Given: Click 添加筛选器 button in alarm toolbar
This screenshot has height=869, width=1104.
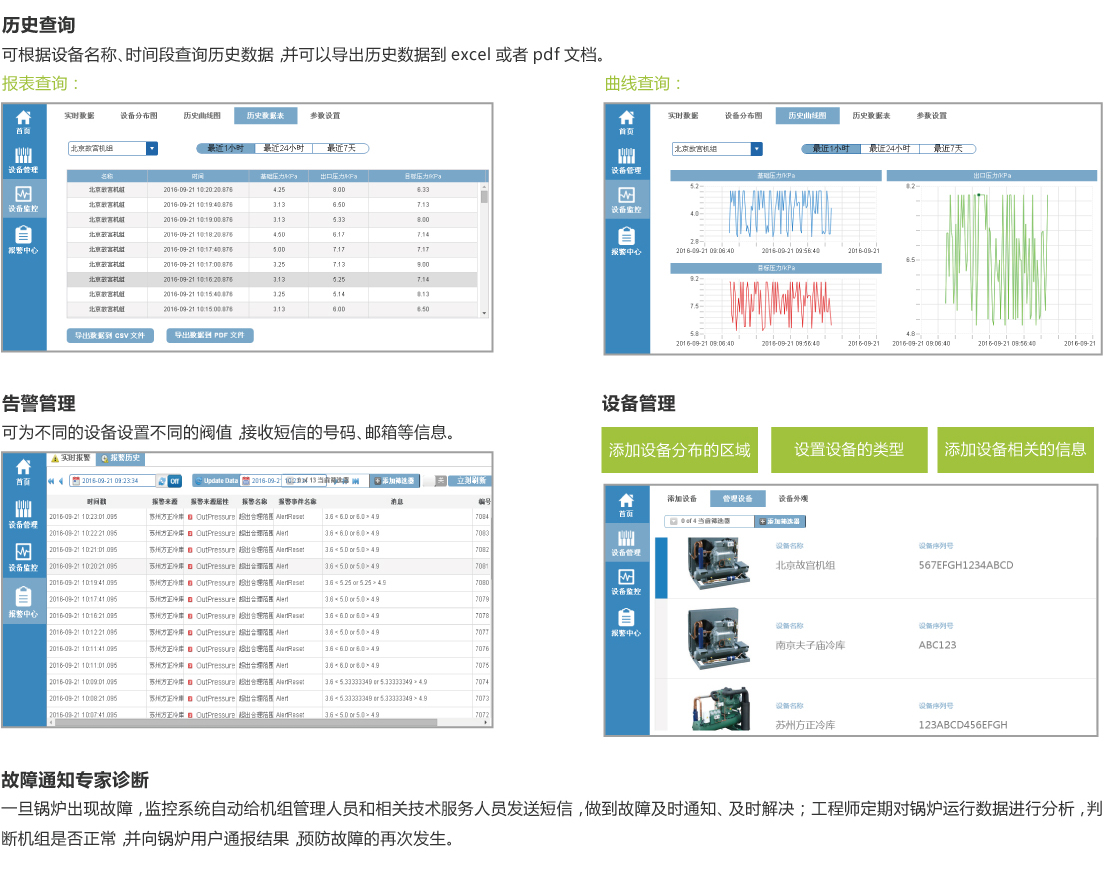Looking at the screenshot, I should [x=394, y=481].
